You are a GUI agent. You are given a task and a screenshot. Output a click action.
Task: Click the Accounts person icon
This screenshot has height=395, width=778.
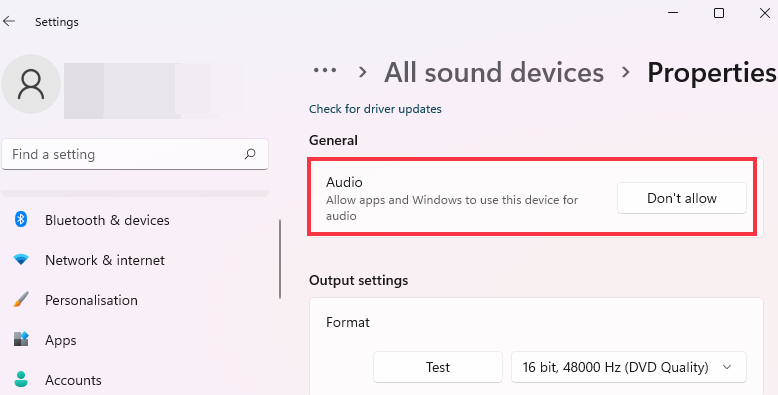pos(21,379)
